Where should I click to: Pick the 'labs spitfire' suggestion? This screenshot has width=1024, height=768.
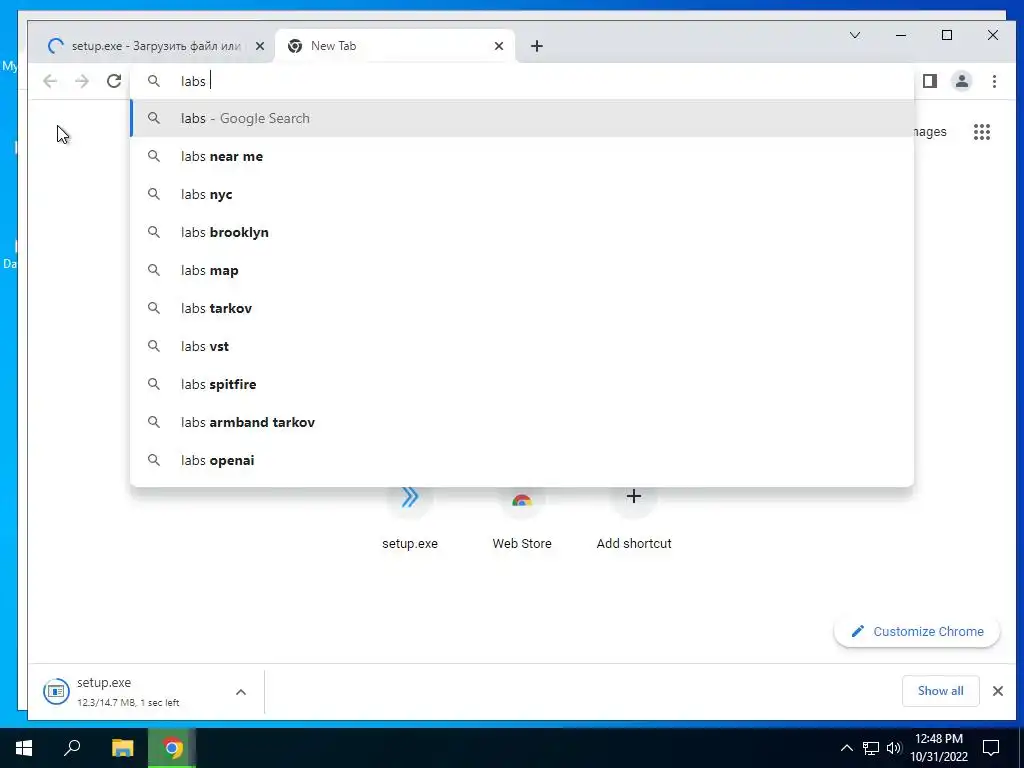pyautogui.click(x=522, y=383)
